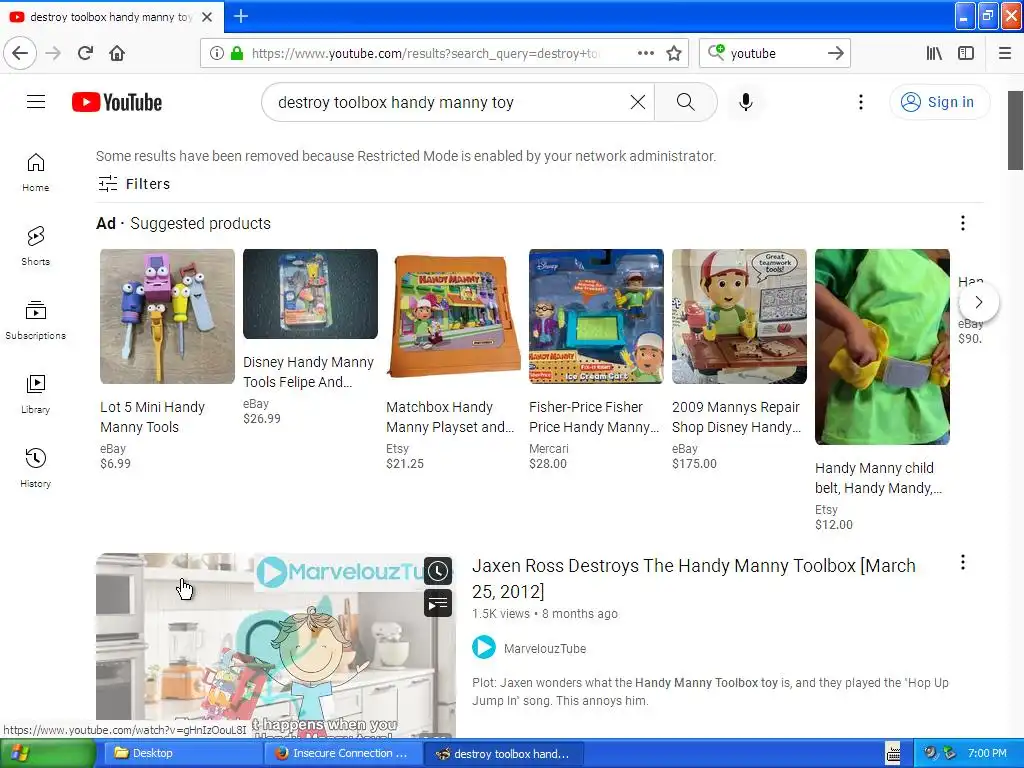The image size is (1024, 768).
Task: Select the "1.5K views" text
Action: pos(501,614)
